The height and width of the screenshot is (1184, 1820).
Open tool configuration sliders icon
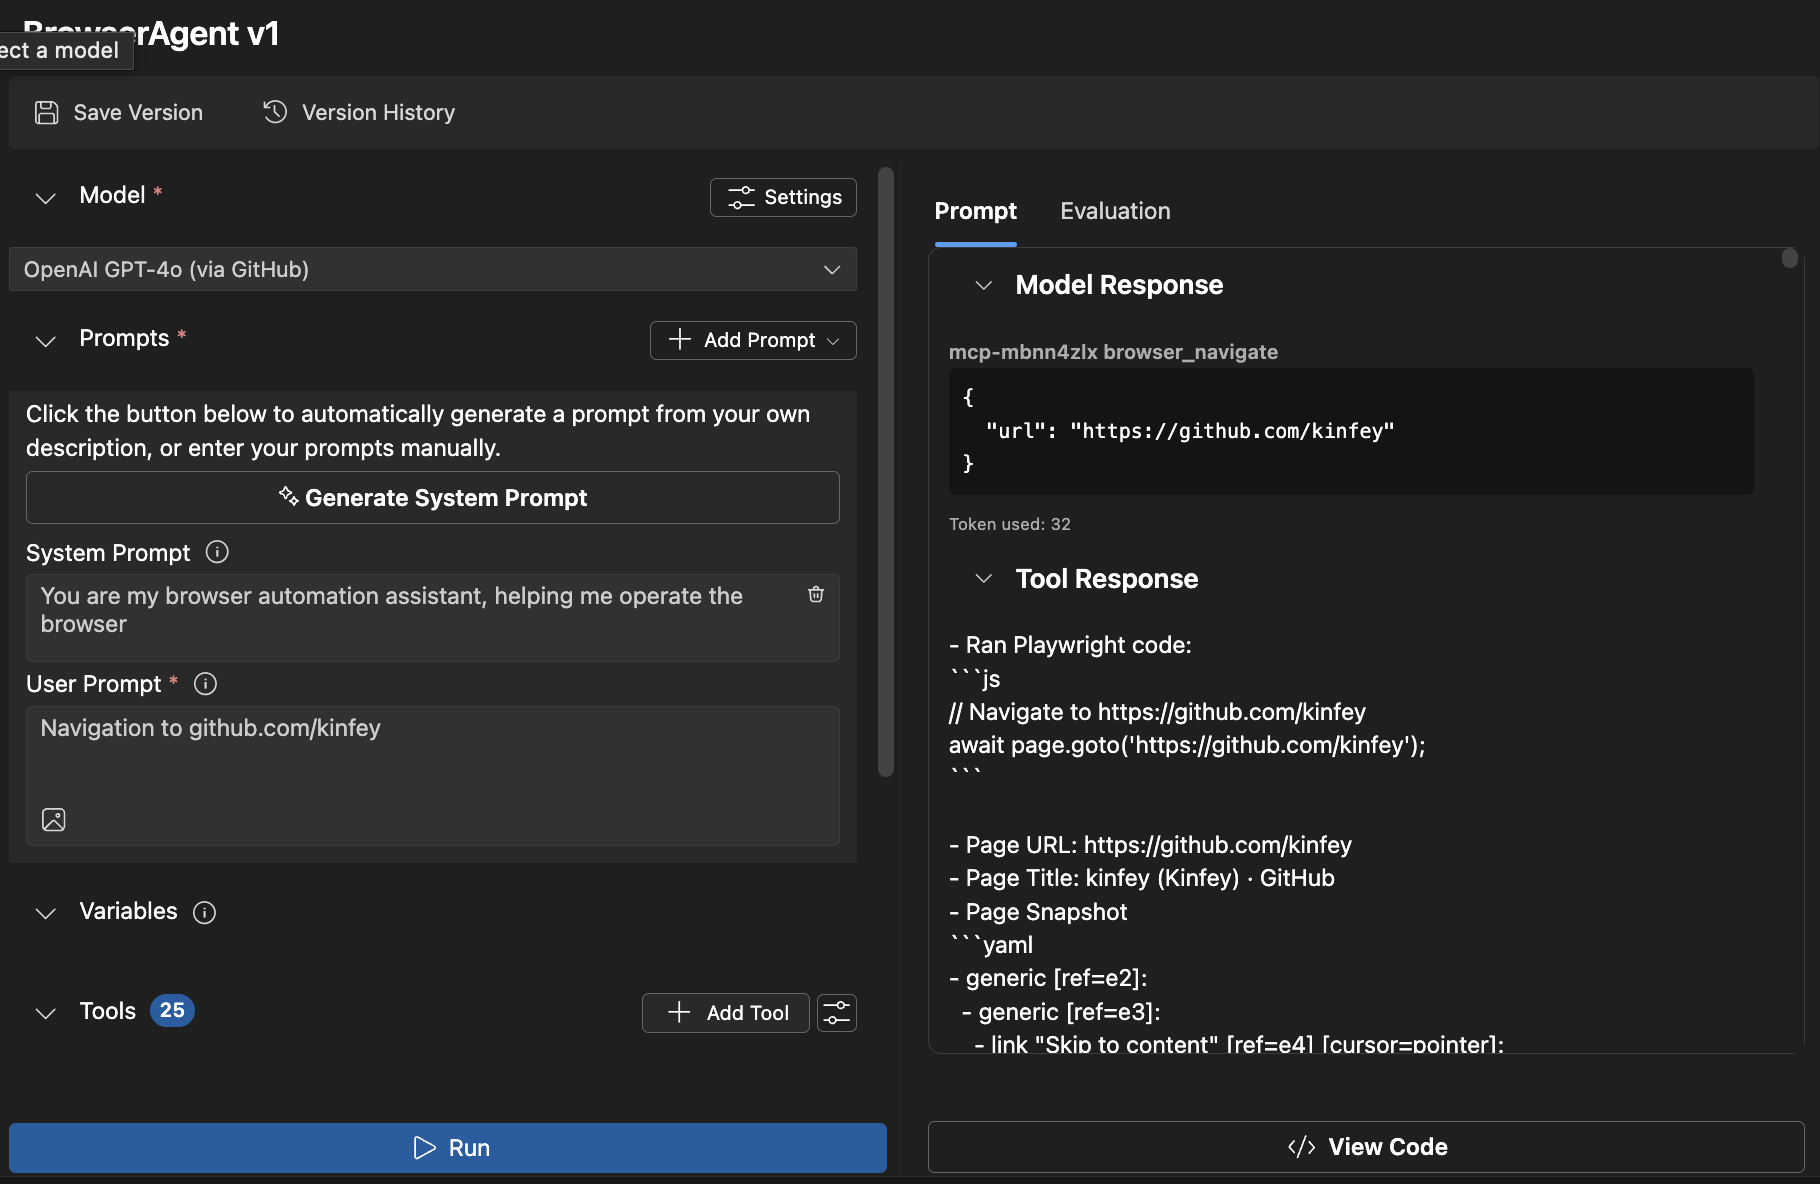[837, 1013]
